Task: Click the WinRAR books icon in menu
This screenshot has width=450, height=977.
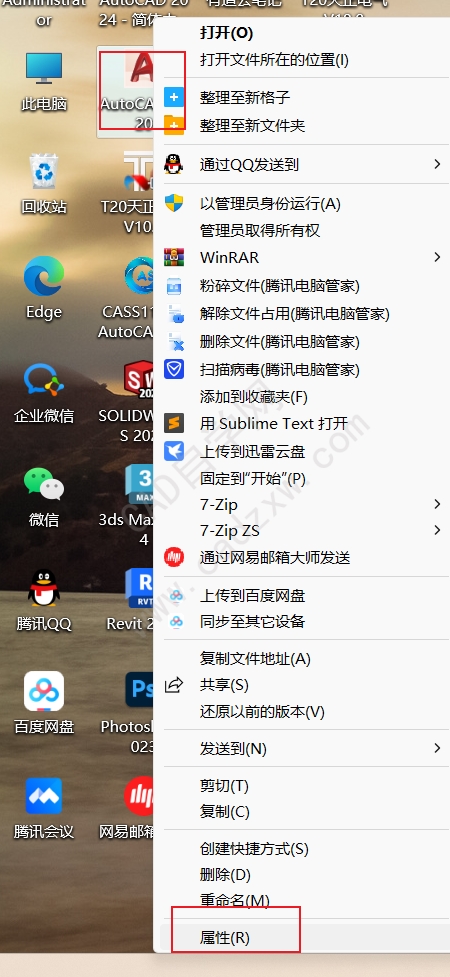Action: click(174, 257)
